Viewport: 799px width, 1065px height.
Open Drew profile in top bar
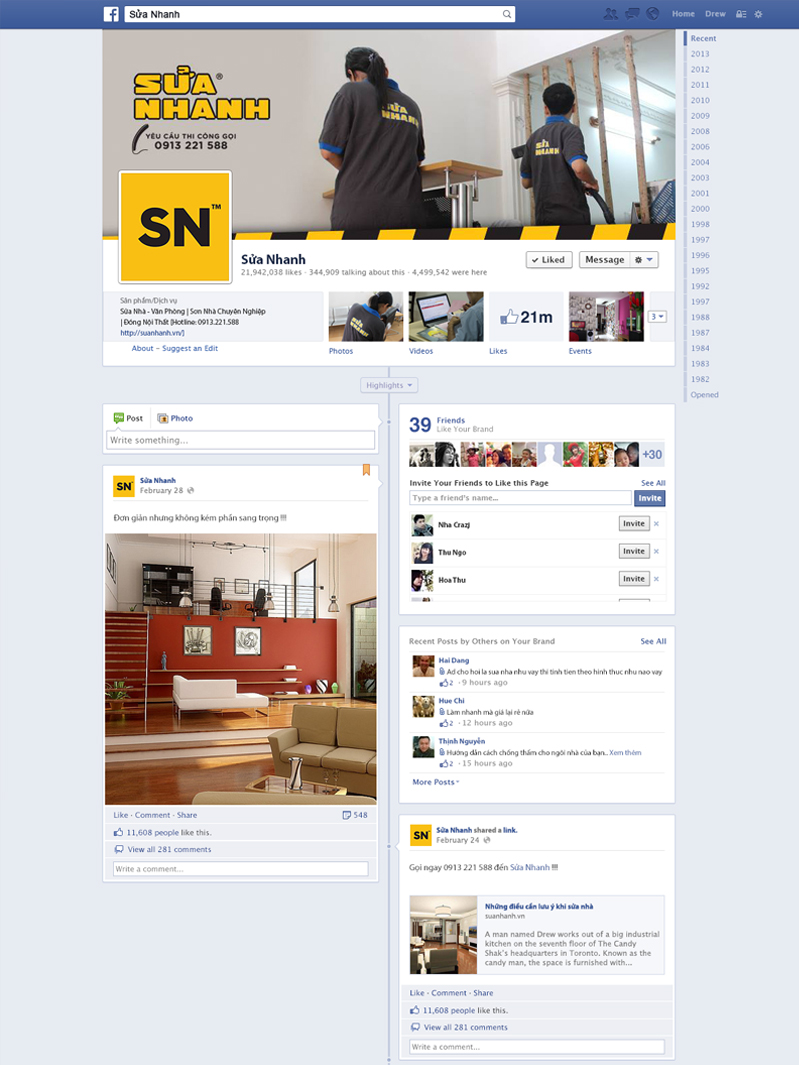(715, 14)
